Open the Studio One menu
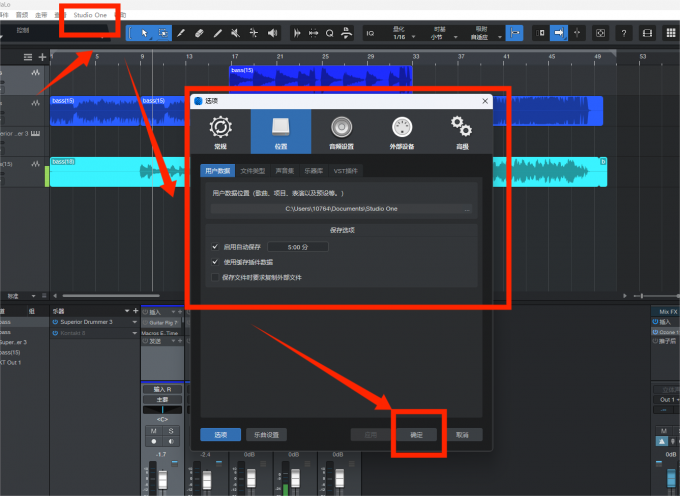Viewport: 680px width, 496px height. click(90, 15)
